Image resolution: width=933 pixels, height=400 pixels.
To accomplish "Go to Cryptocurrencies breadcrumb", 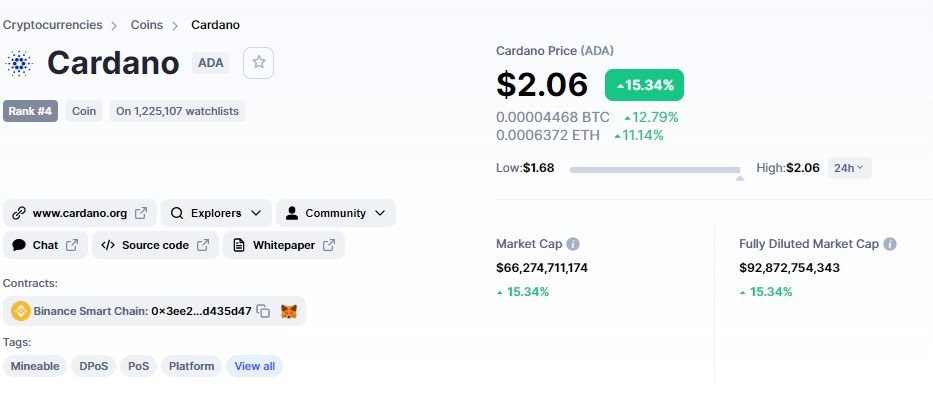I will point(53,24).
